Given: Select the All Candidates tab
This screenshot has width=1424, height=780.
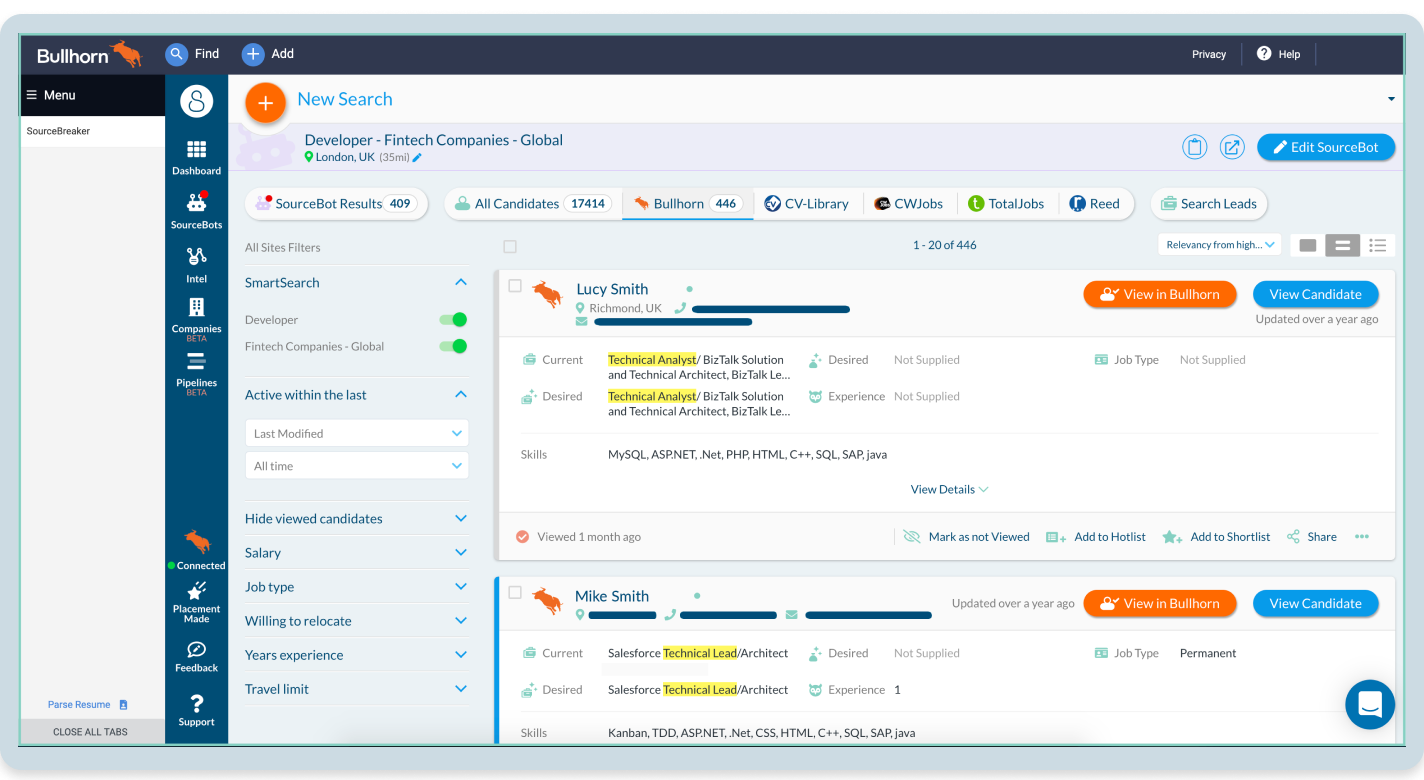Looking at the screenshot, I should pos(533,204).
